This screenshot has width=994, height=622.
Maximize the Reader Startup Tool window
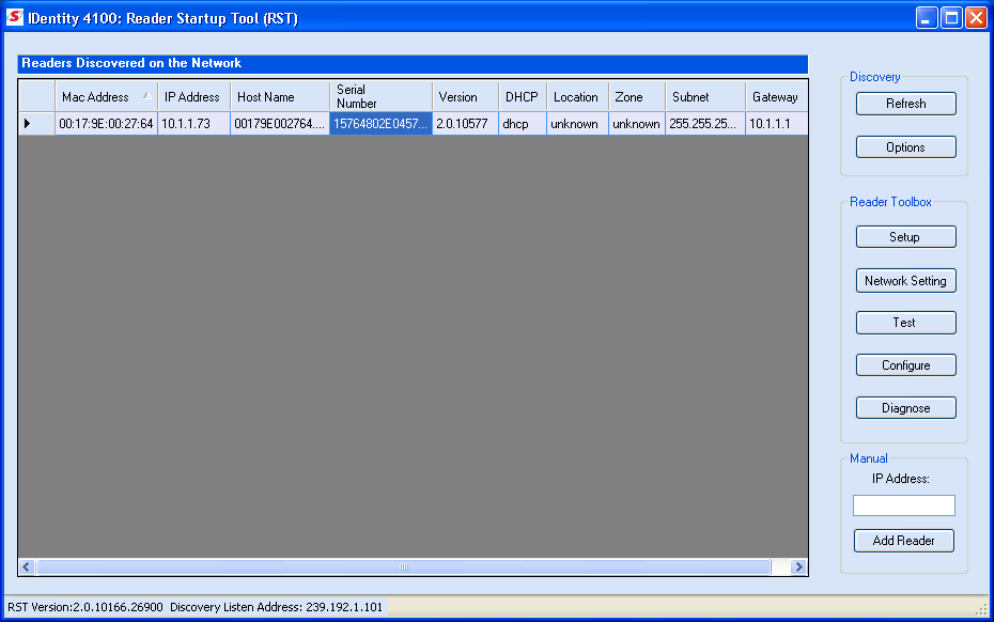[x=952, y=18]
